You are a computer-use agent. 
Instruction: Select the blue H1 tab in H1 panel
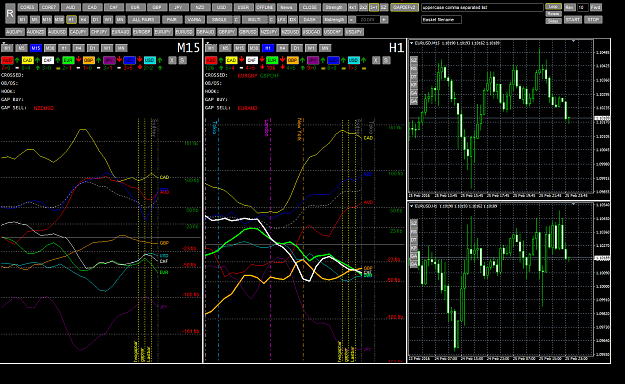tap(268, 48)
